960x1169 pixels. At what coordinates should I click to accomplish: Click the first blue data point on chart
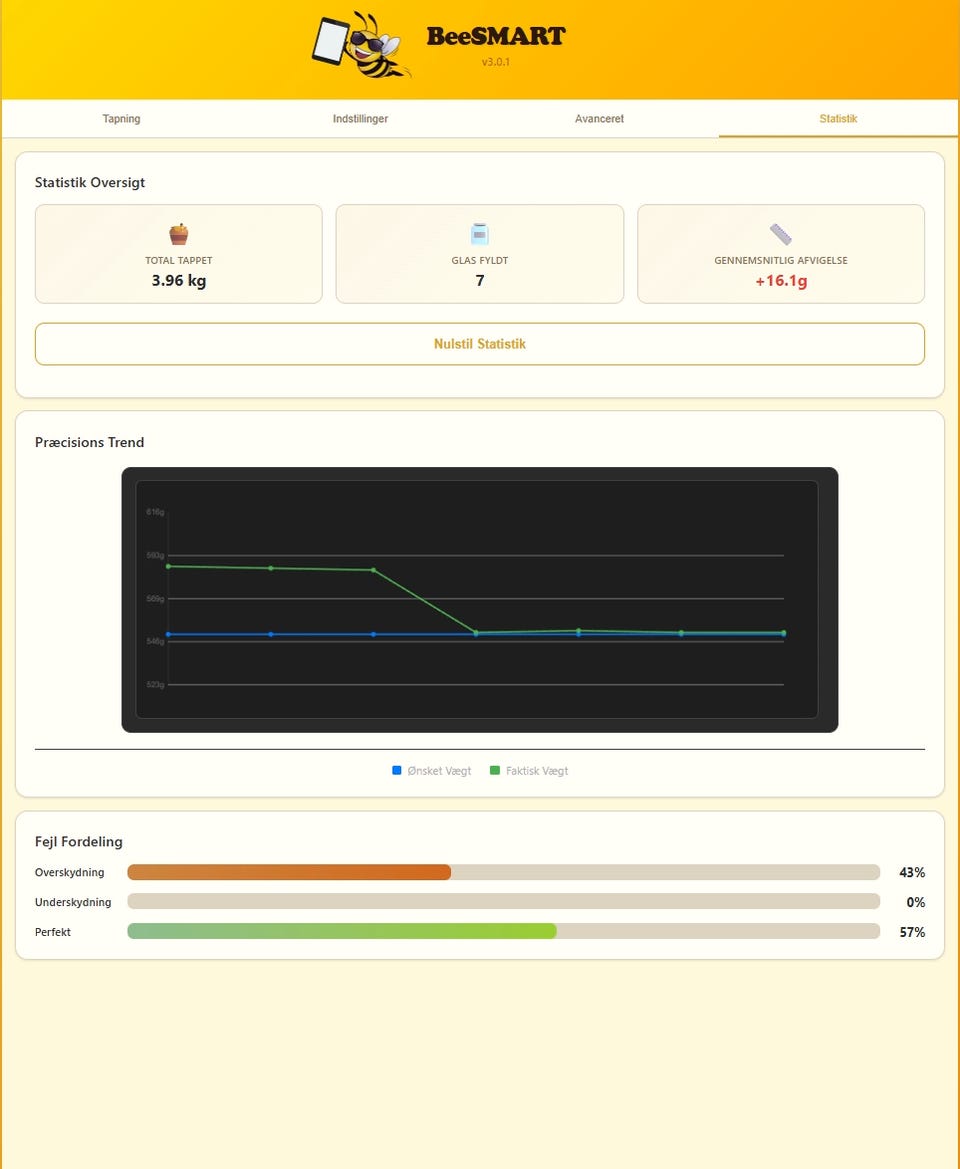168,634
